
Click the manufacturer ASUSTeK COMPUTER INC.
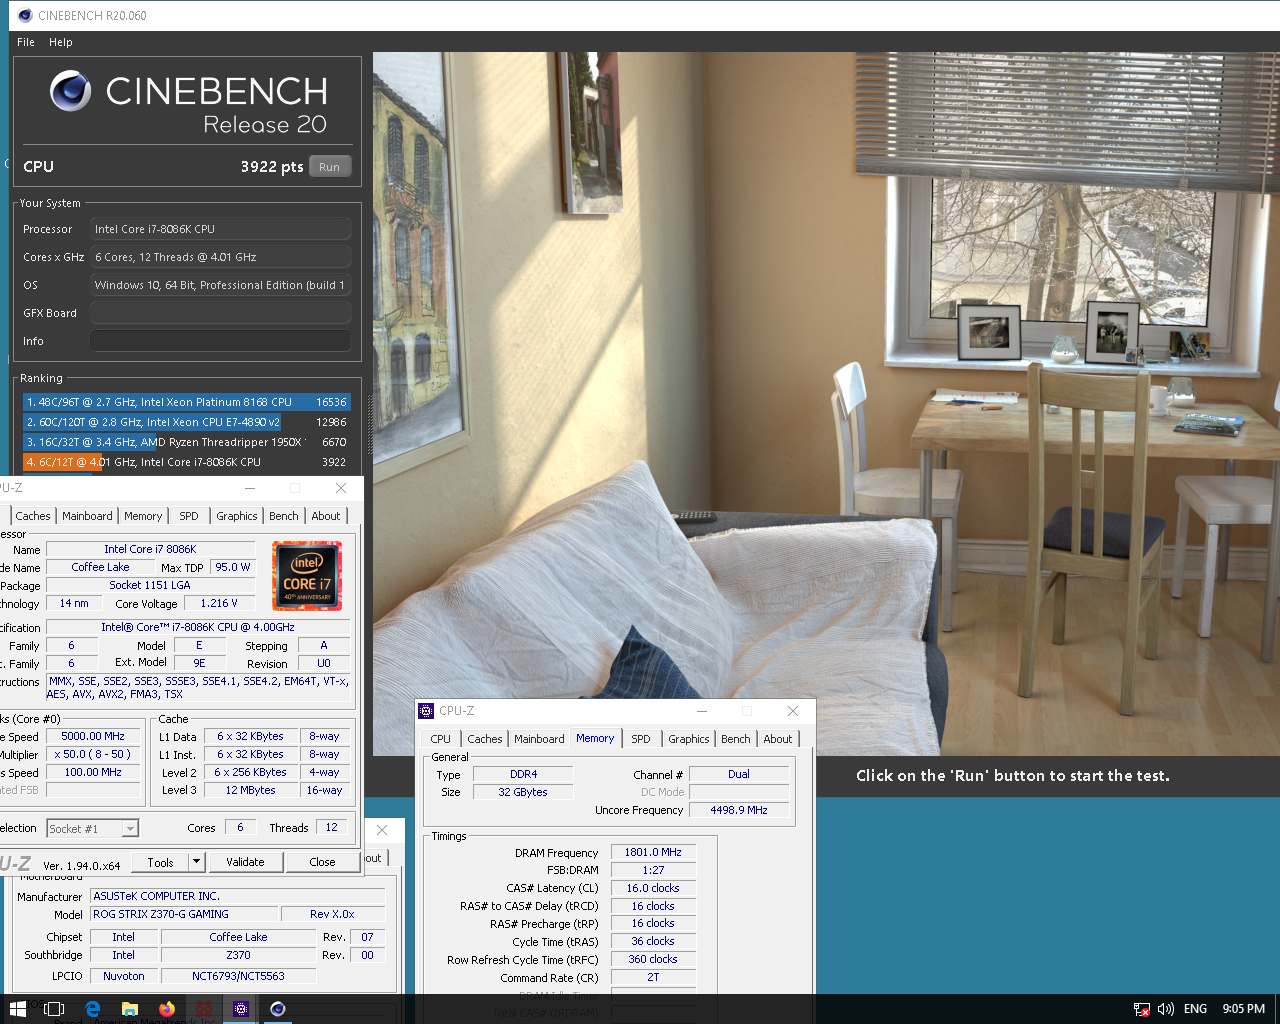tap(238, 896)
